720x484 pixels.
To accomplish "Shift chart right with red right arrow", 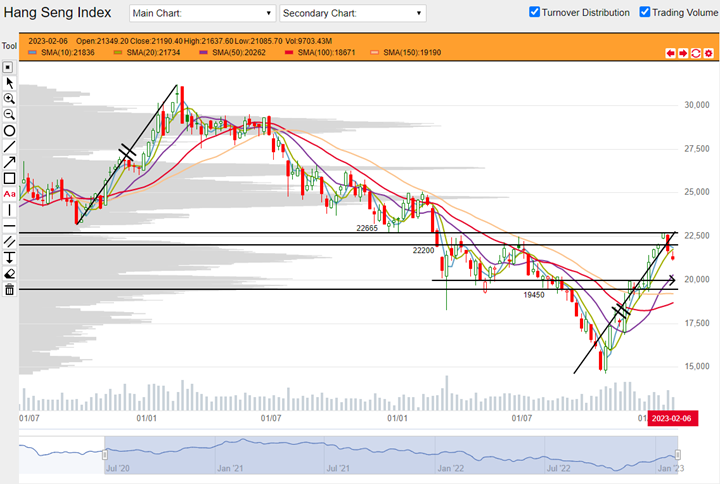I will (x=683, y=53).
